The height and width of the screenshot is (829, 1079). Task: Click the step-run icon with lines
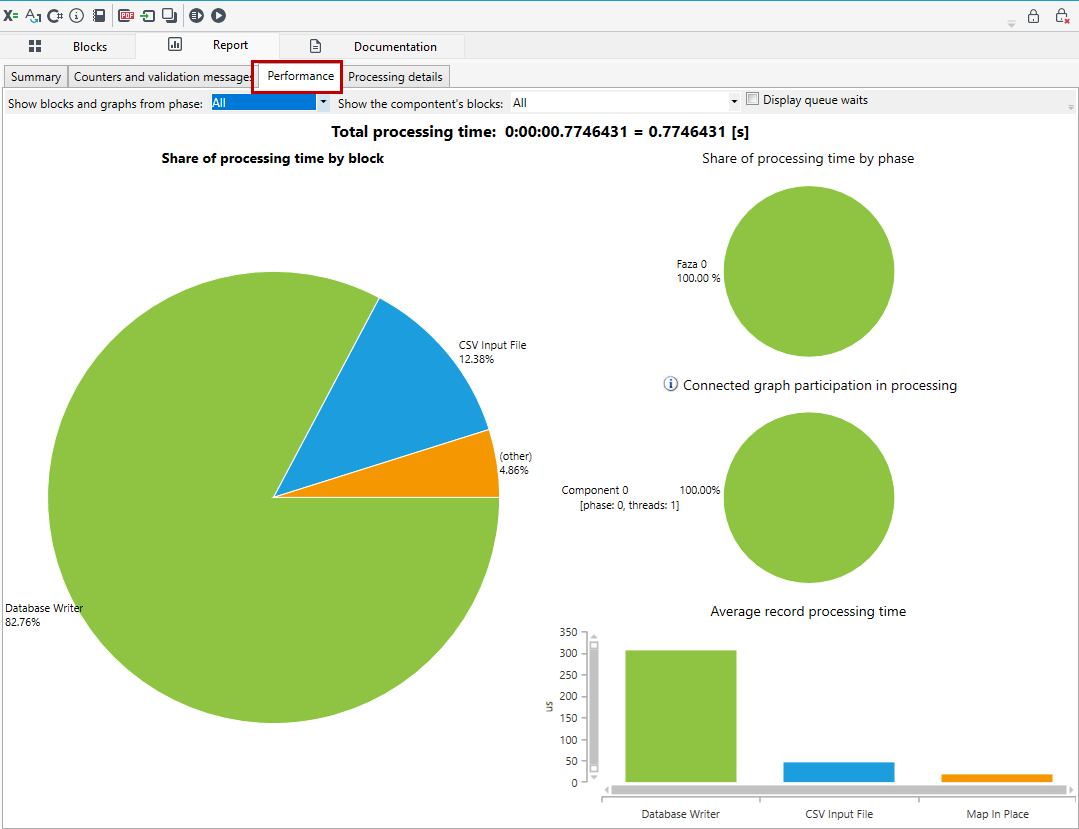point(197,15)
